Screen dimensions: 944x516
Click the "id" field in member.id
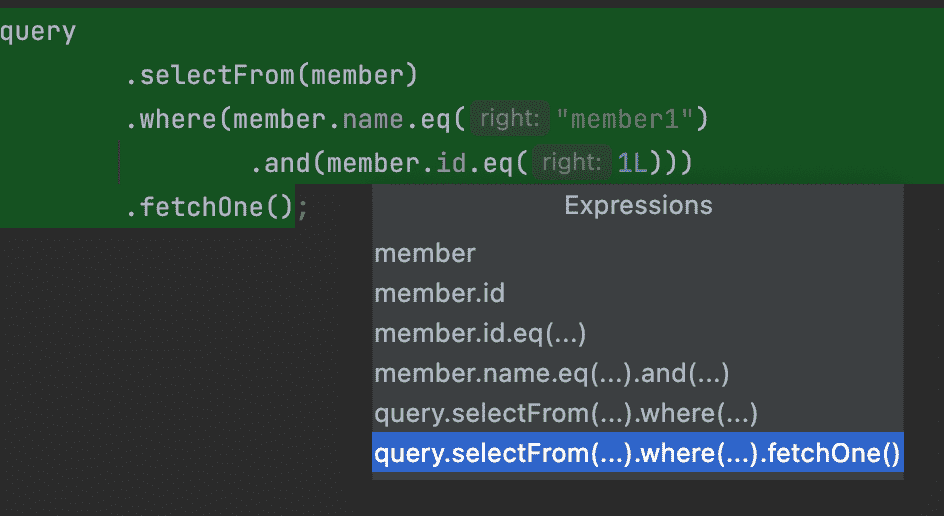point(452,163)
